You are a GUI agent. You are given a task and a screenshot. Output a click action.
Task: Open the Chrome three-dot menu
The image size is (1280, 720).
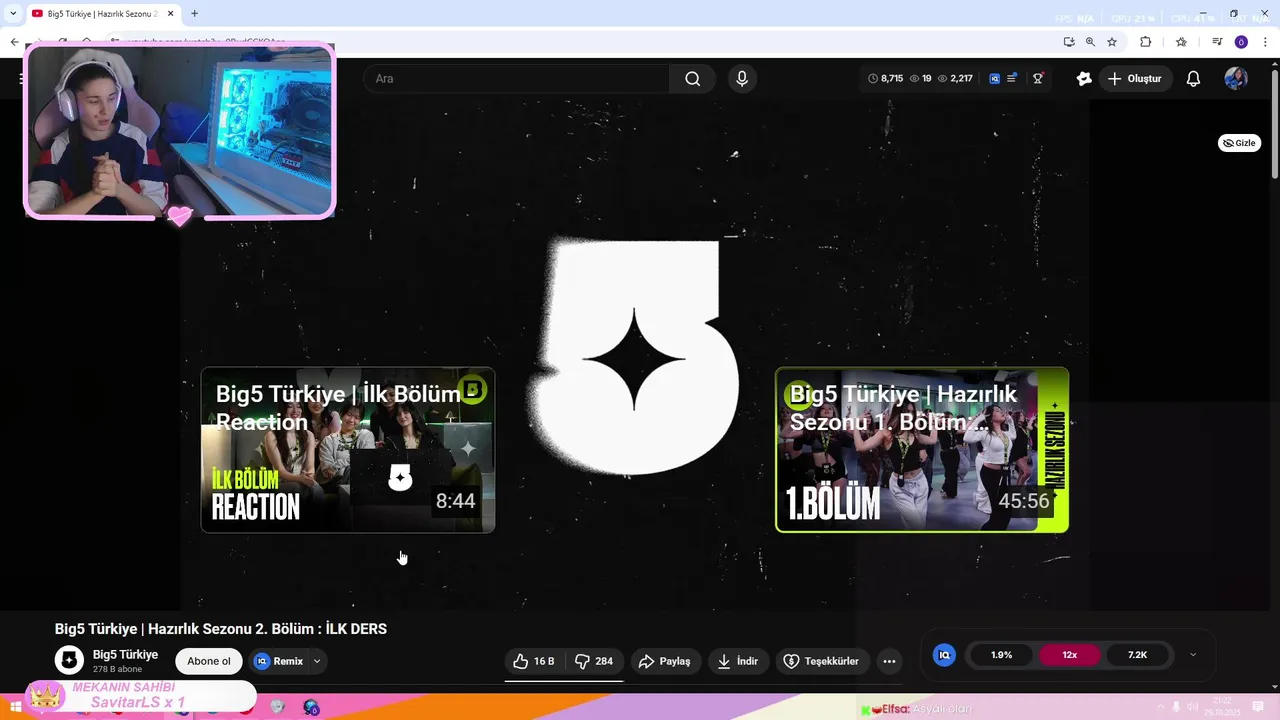point(1265,42)
